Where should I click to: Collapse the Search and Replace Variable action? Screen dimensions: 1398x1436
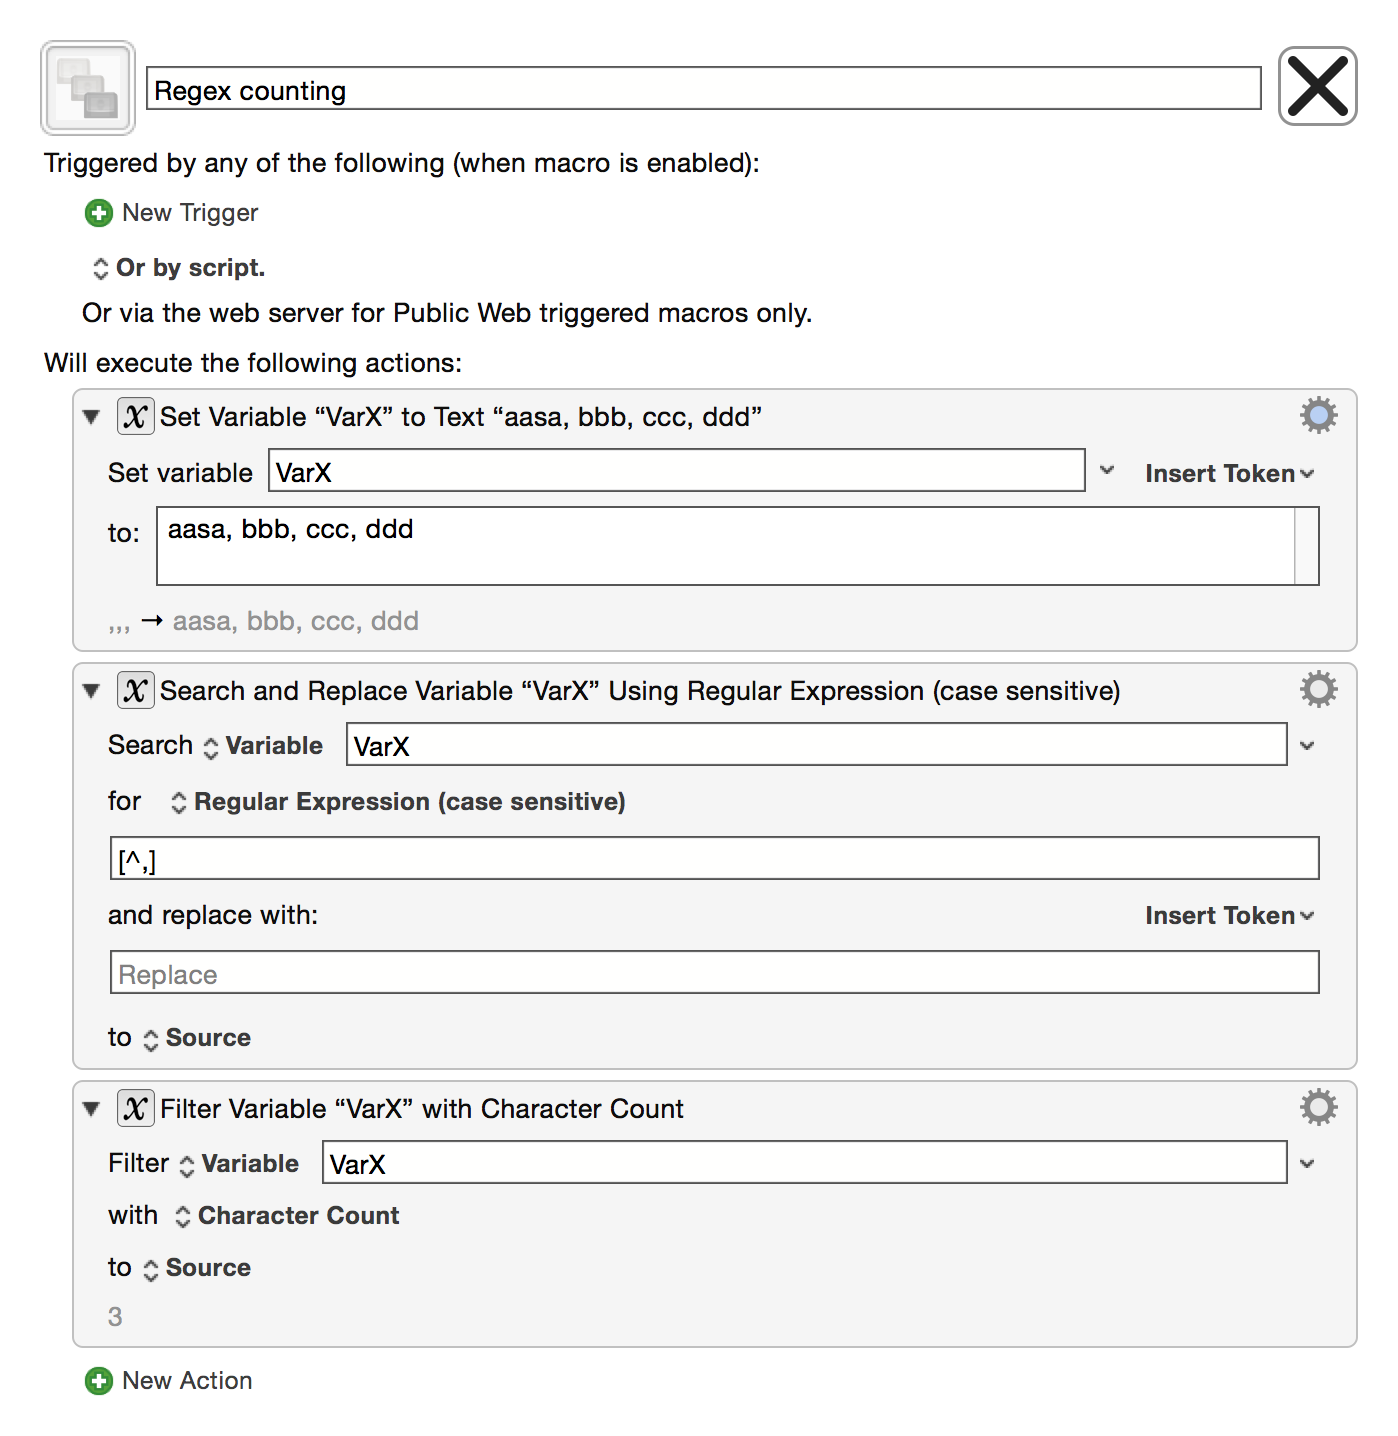[x=92, y=691]
